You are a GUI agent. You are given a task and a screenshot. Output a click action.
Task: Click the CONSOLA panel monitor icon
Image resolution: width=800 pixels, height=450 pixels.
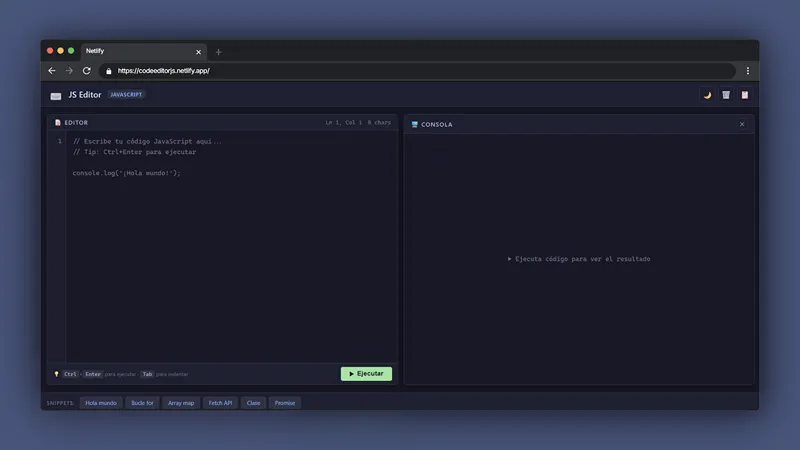point(415,124)
